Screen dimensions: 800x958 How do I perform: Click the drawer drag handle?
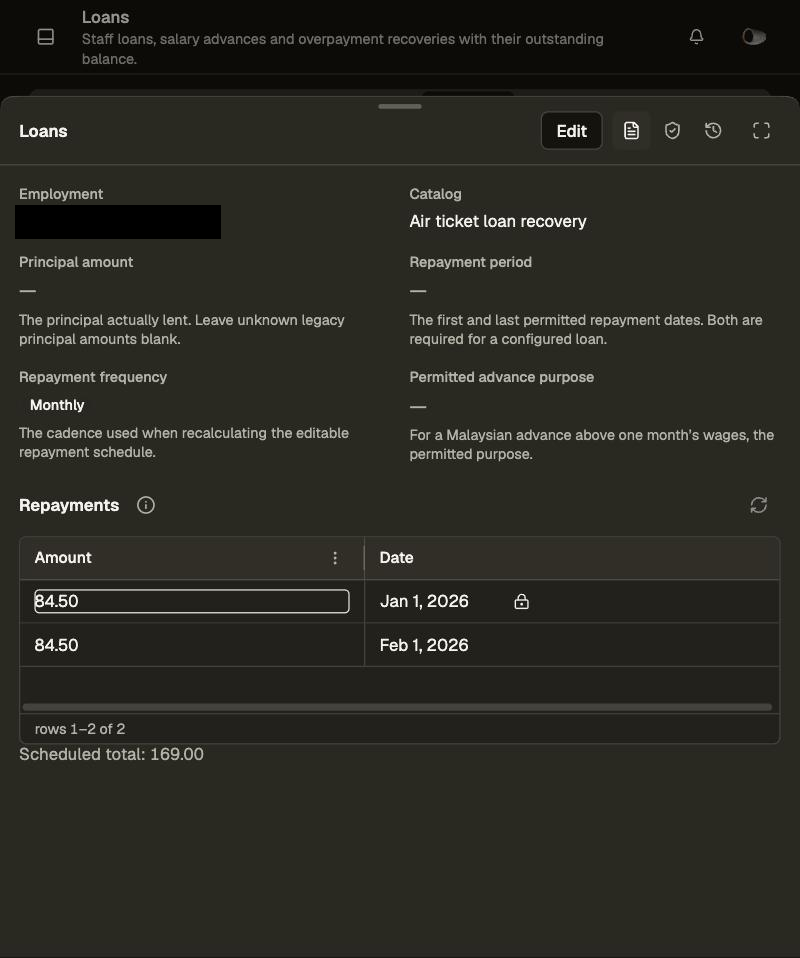click(400, 106)
